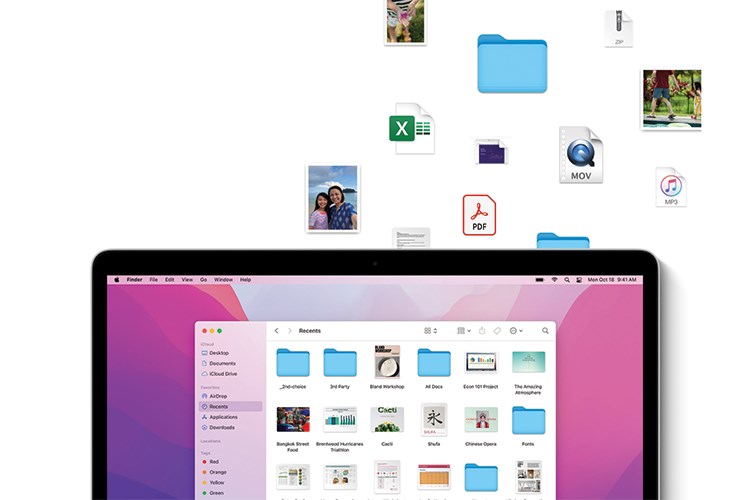Select the Orange tag in sidebar
Image resolution: width=750 pixels, height=500 pixels.
point(217,472)
